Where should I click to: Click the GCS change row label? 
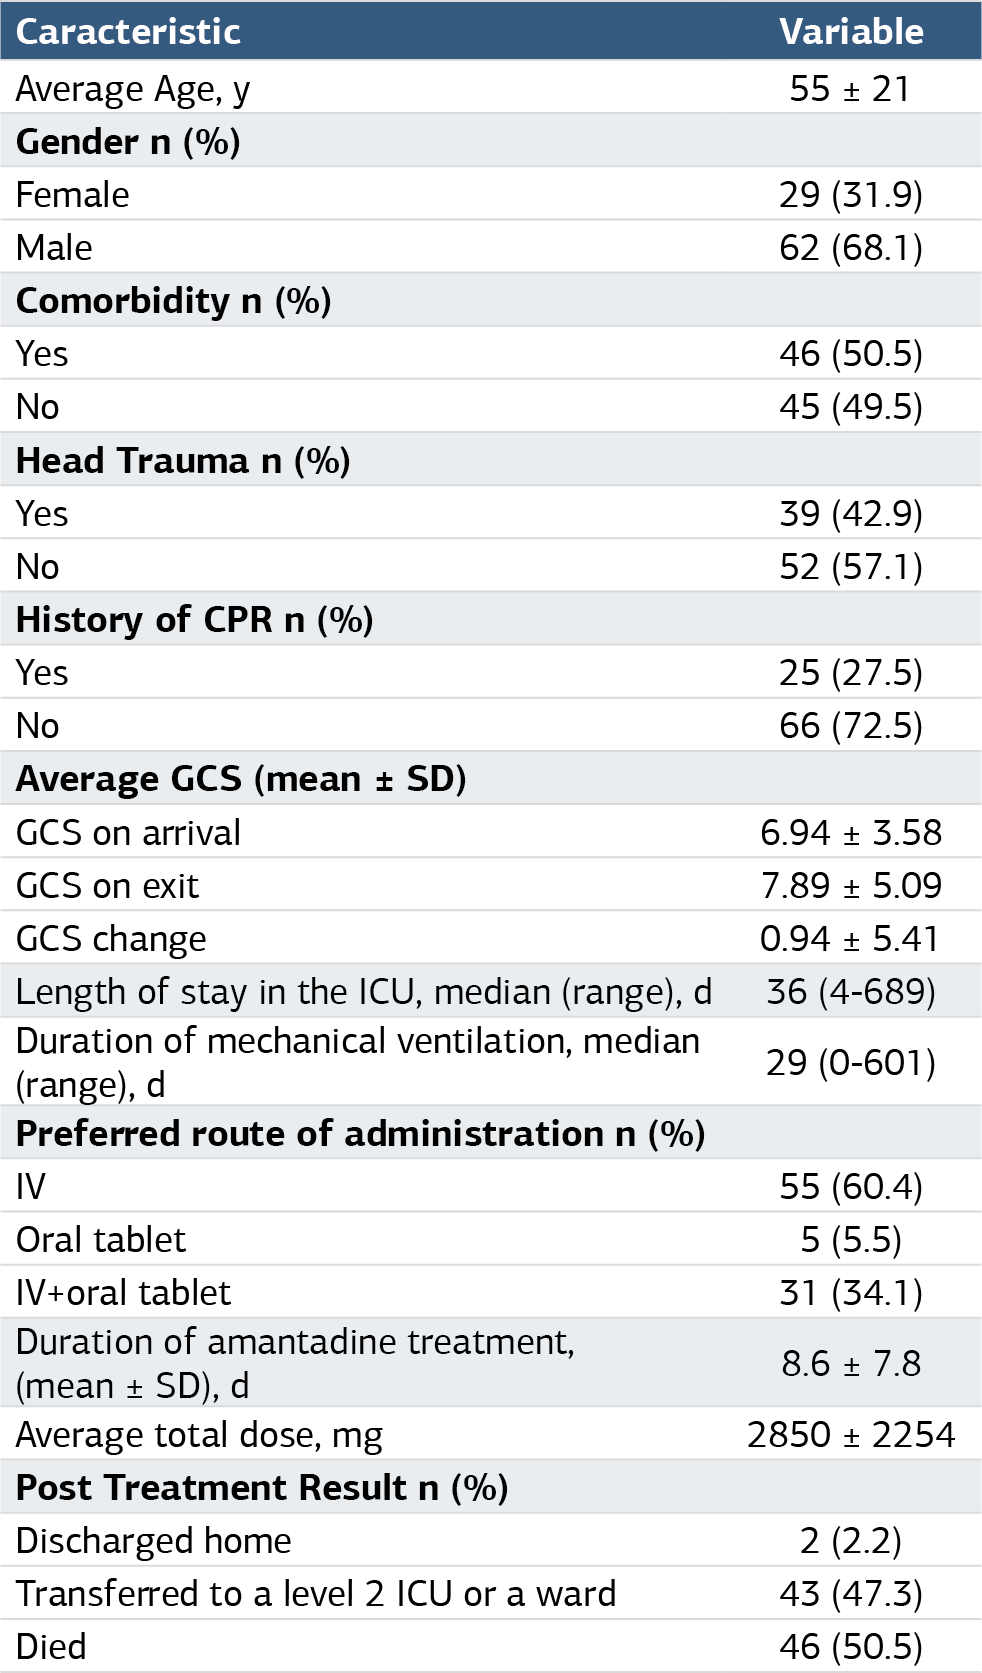(111, 940)
